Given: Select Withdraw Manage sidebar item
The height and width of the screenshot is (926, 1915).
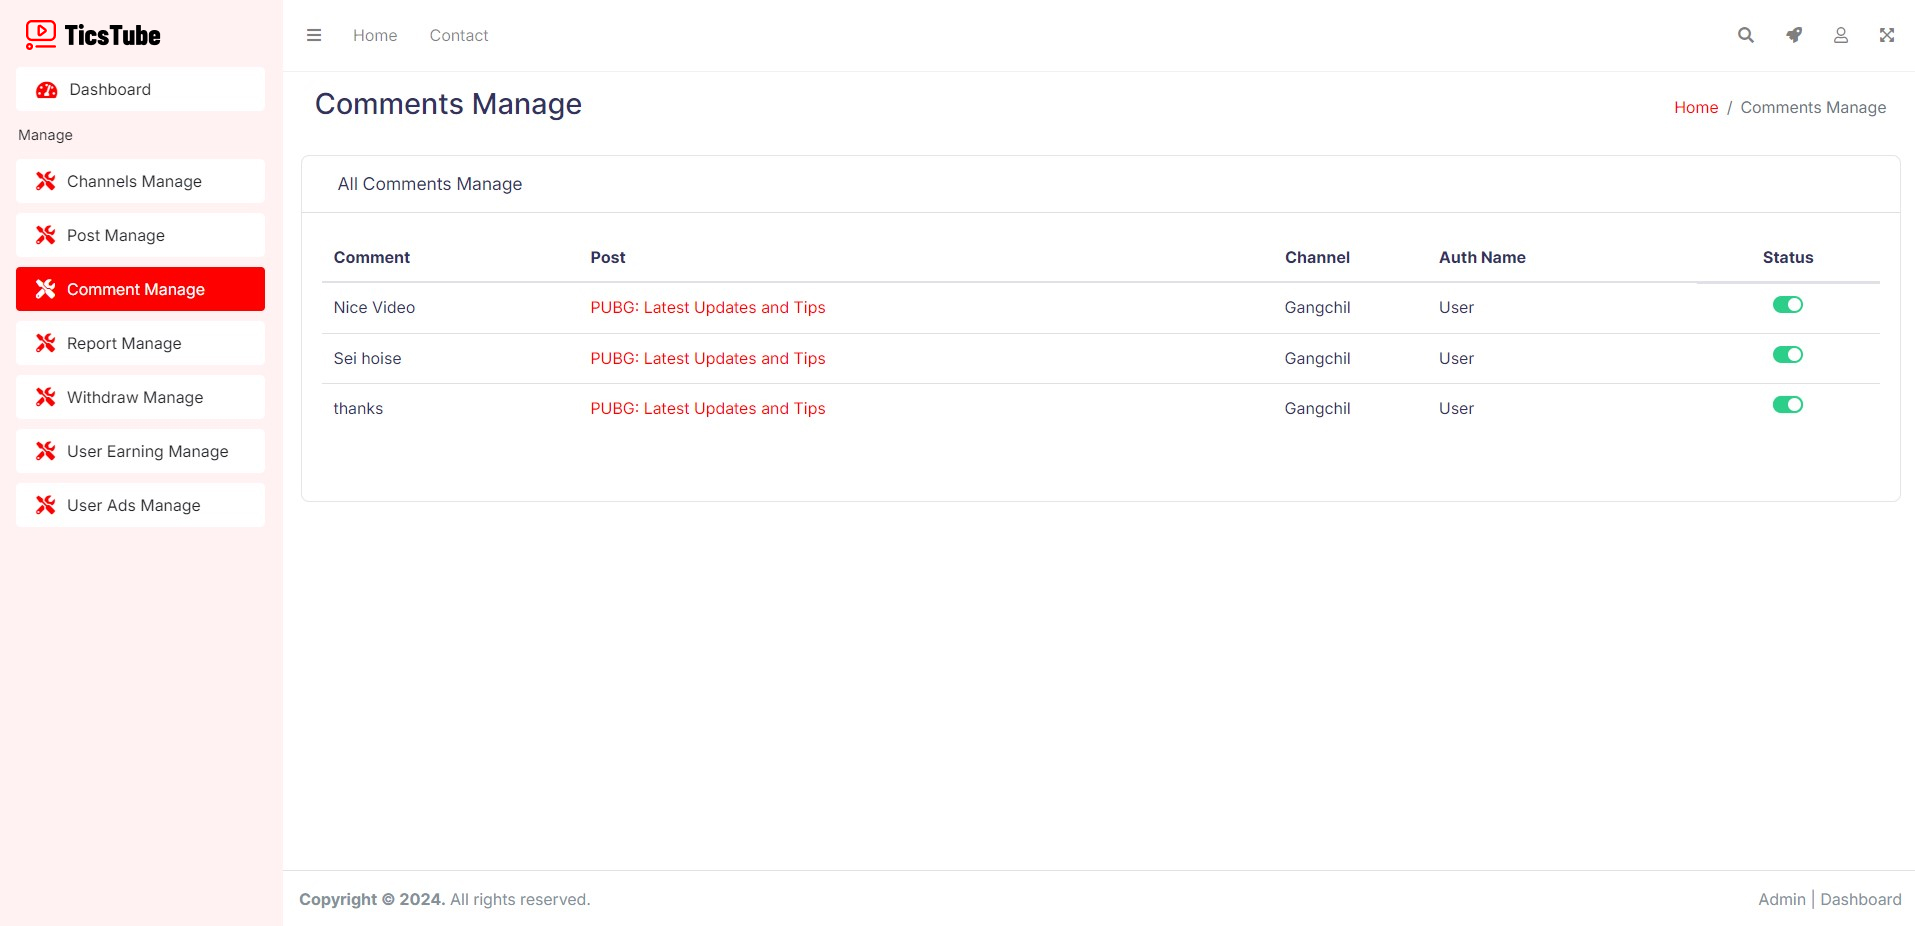Looking at the screenshot, I should point(135,398).
